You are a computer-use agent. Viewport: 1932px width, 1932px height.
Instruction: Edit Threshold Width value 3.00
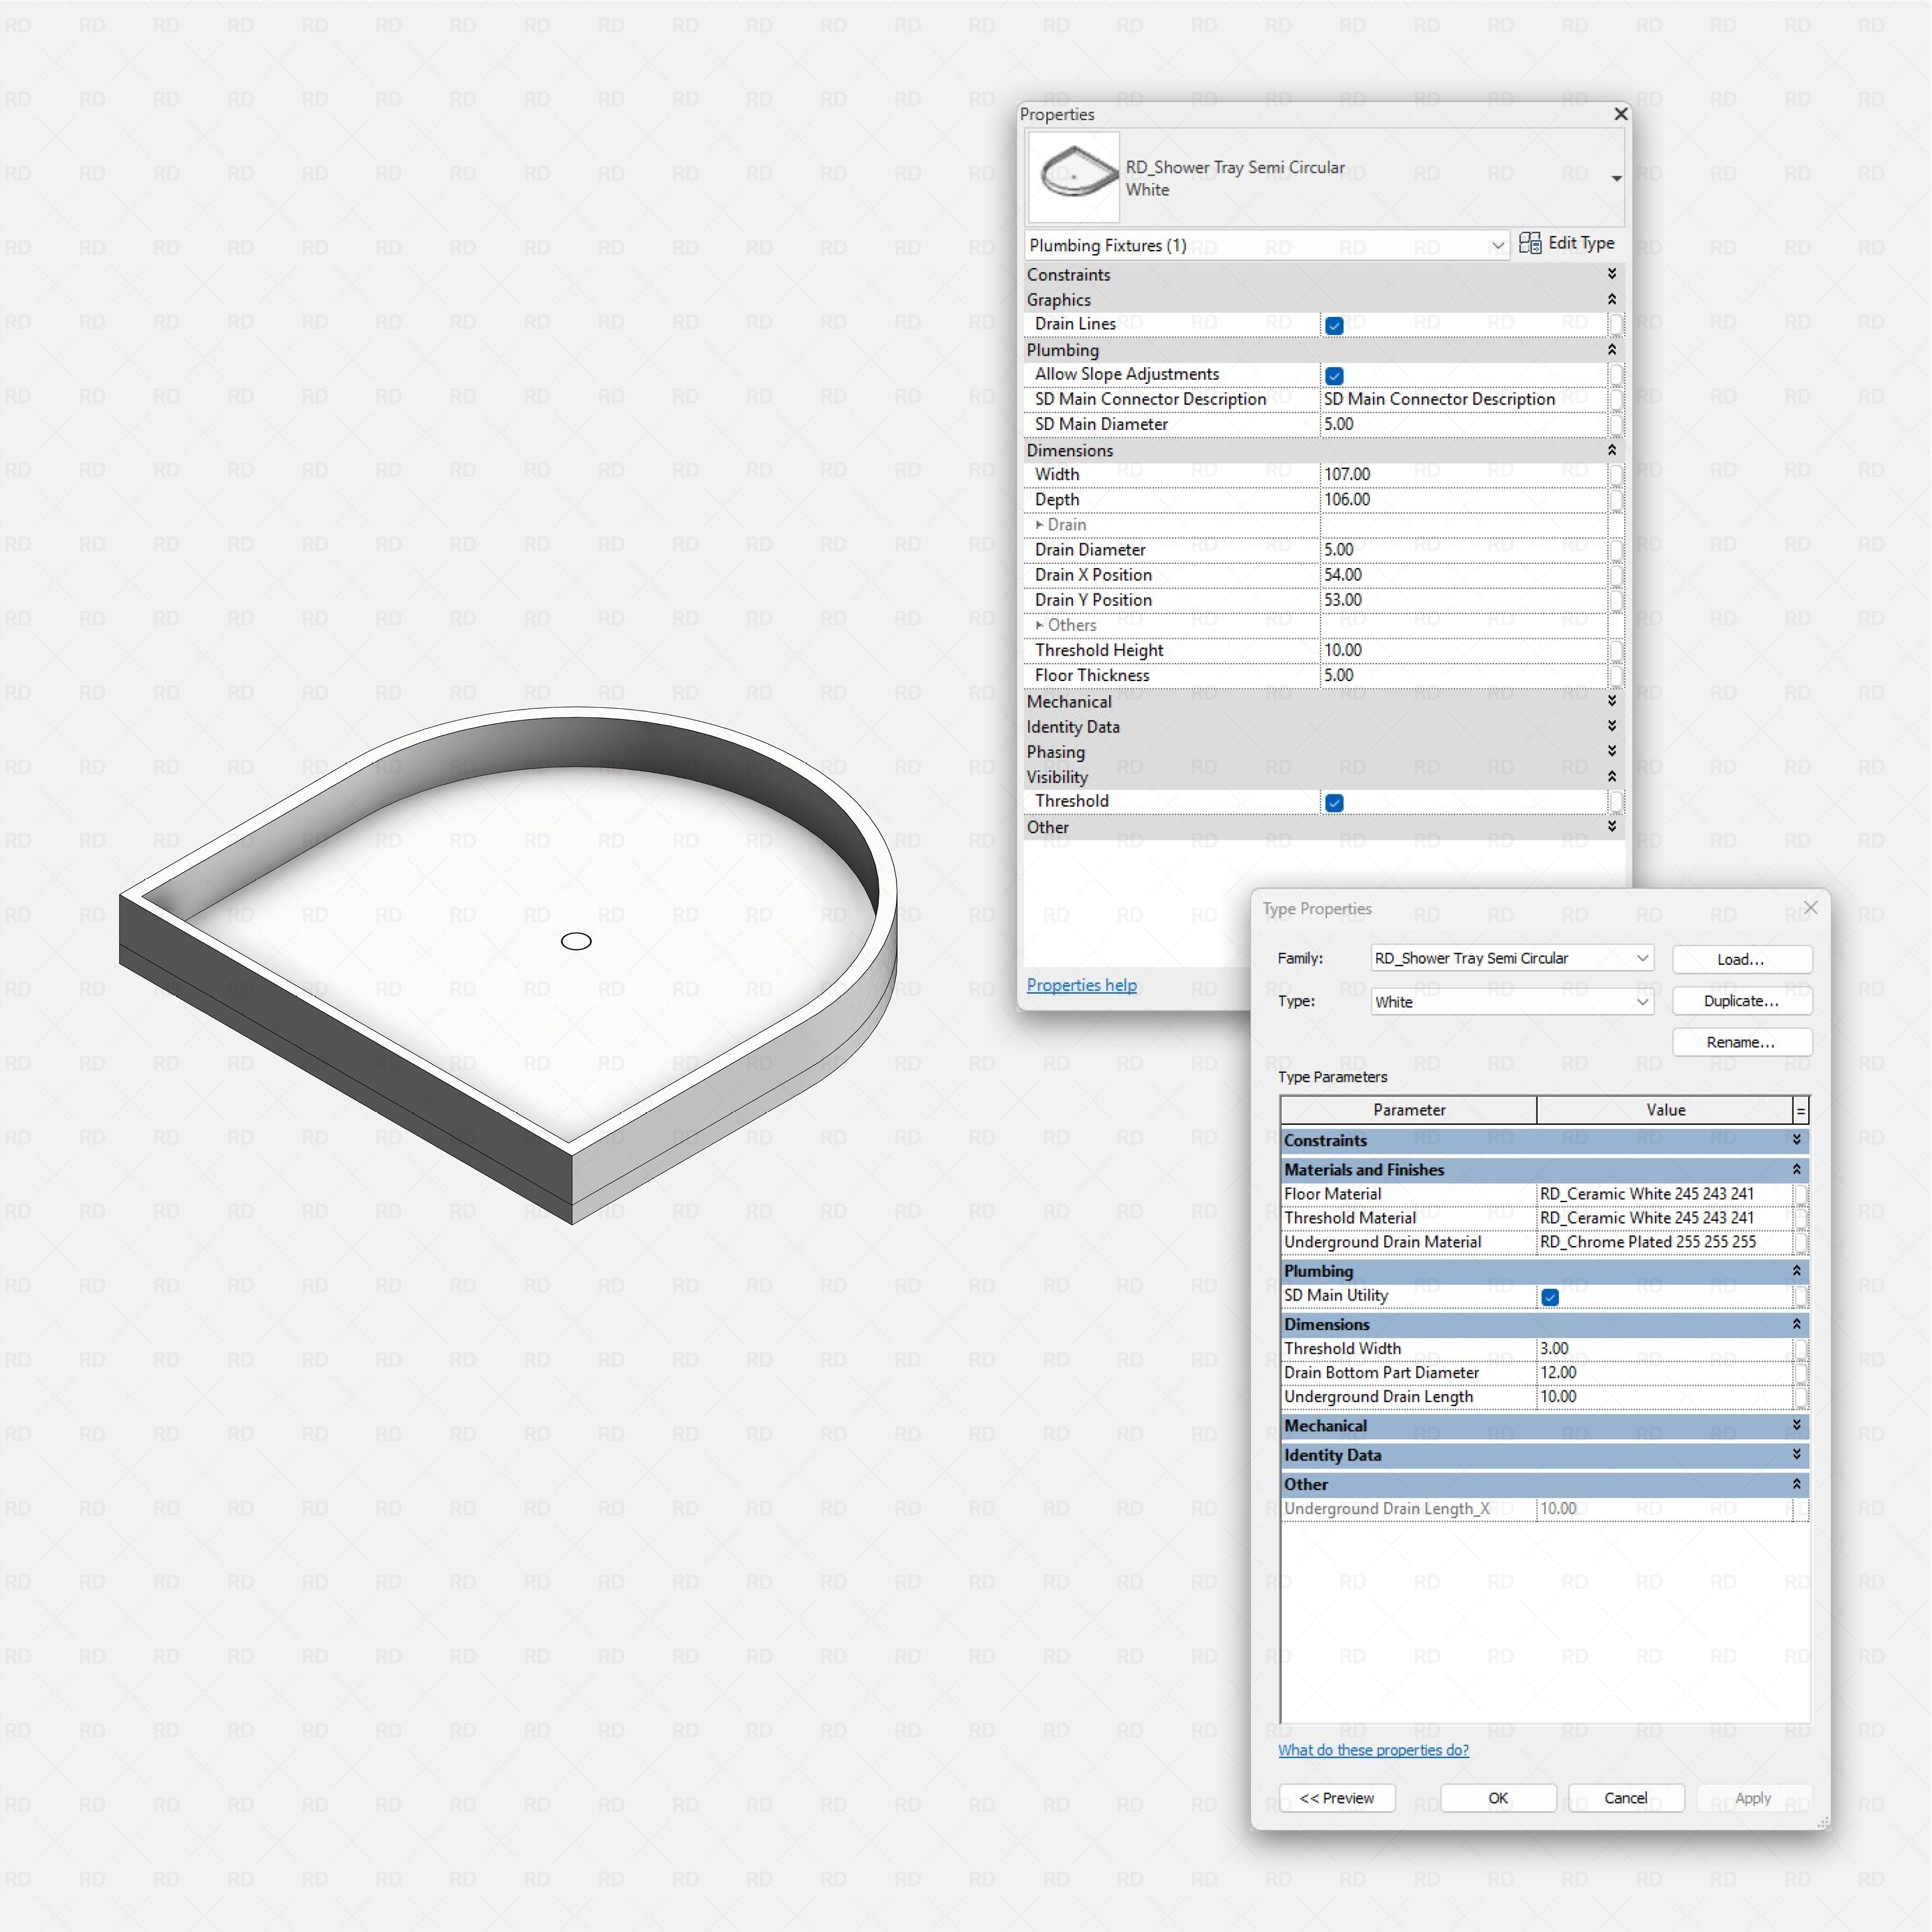tap(1663, 1348)
